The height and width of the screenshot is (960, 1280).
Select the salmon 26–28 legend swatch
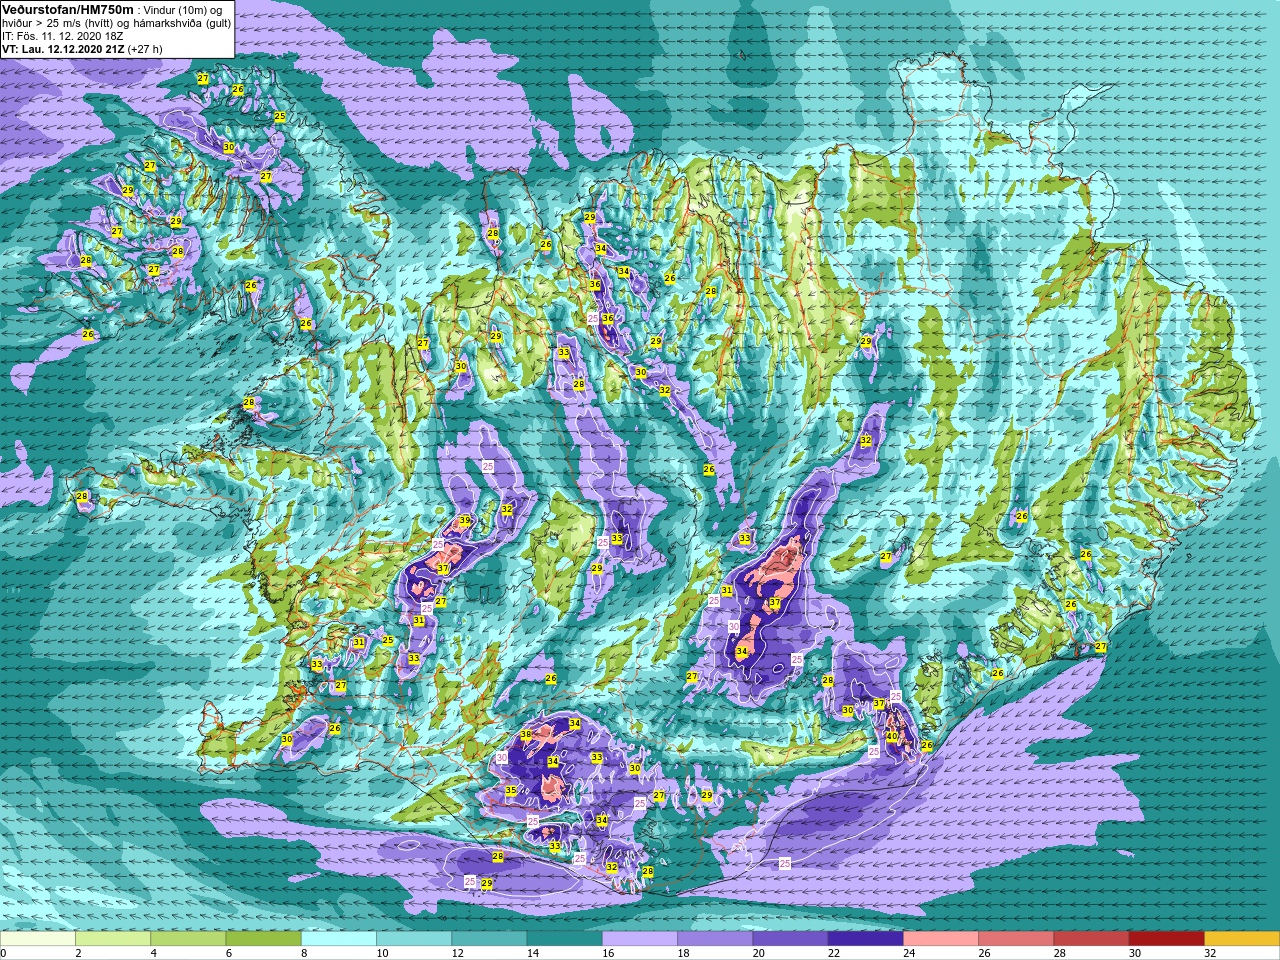tap(1016, 939)
